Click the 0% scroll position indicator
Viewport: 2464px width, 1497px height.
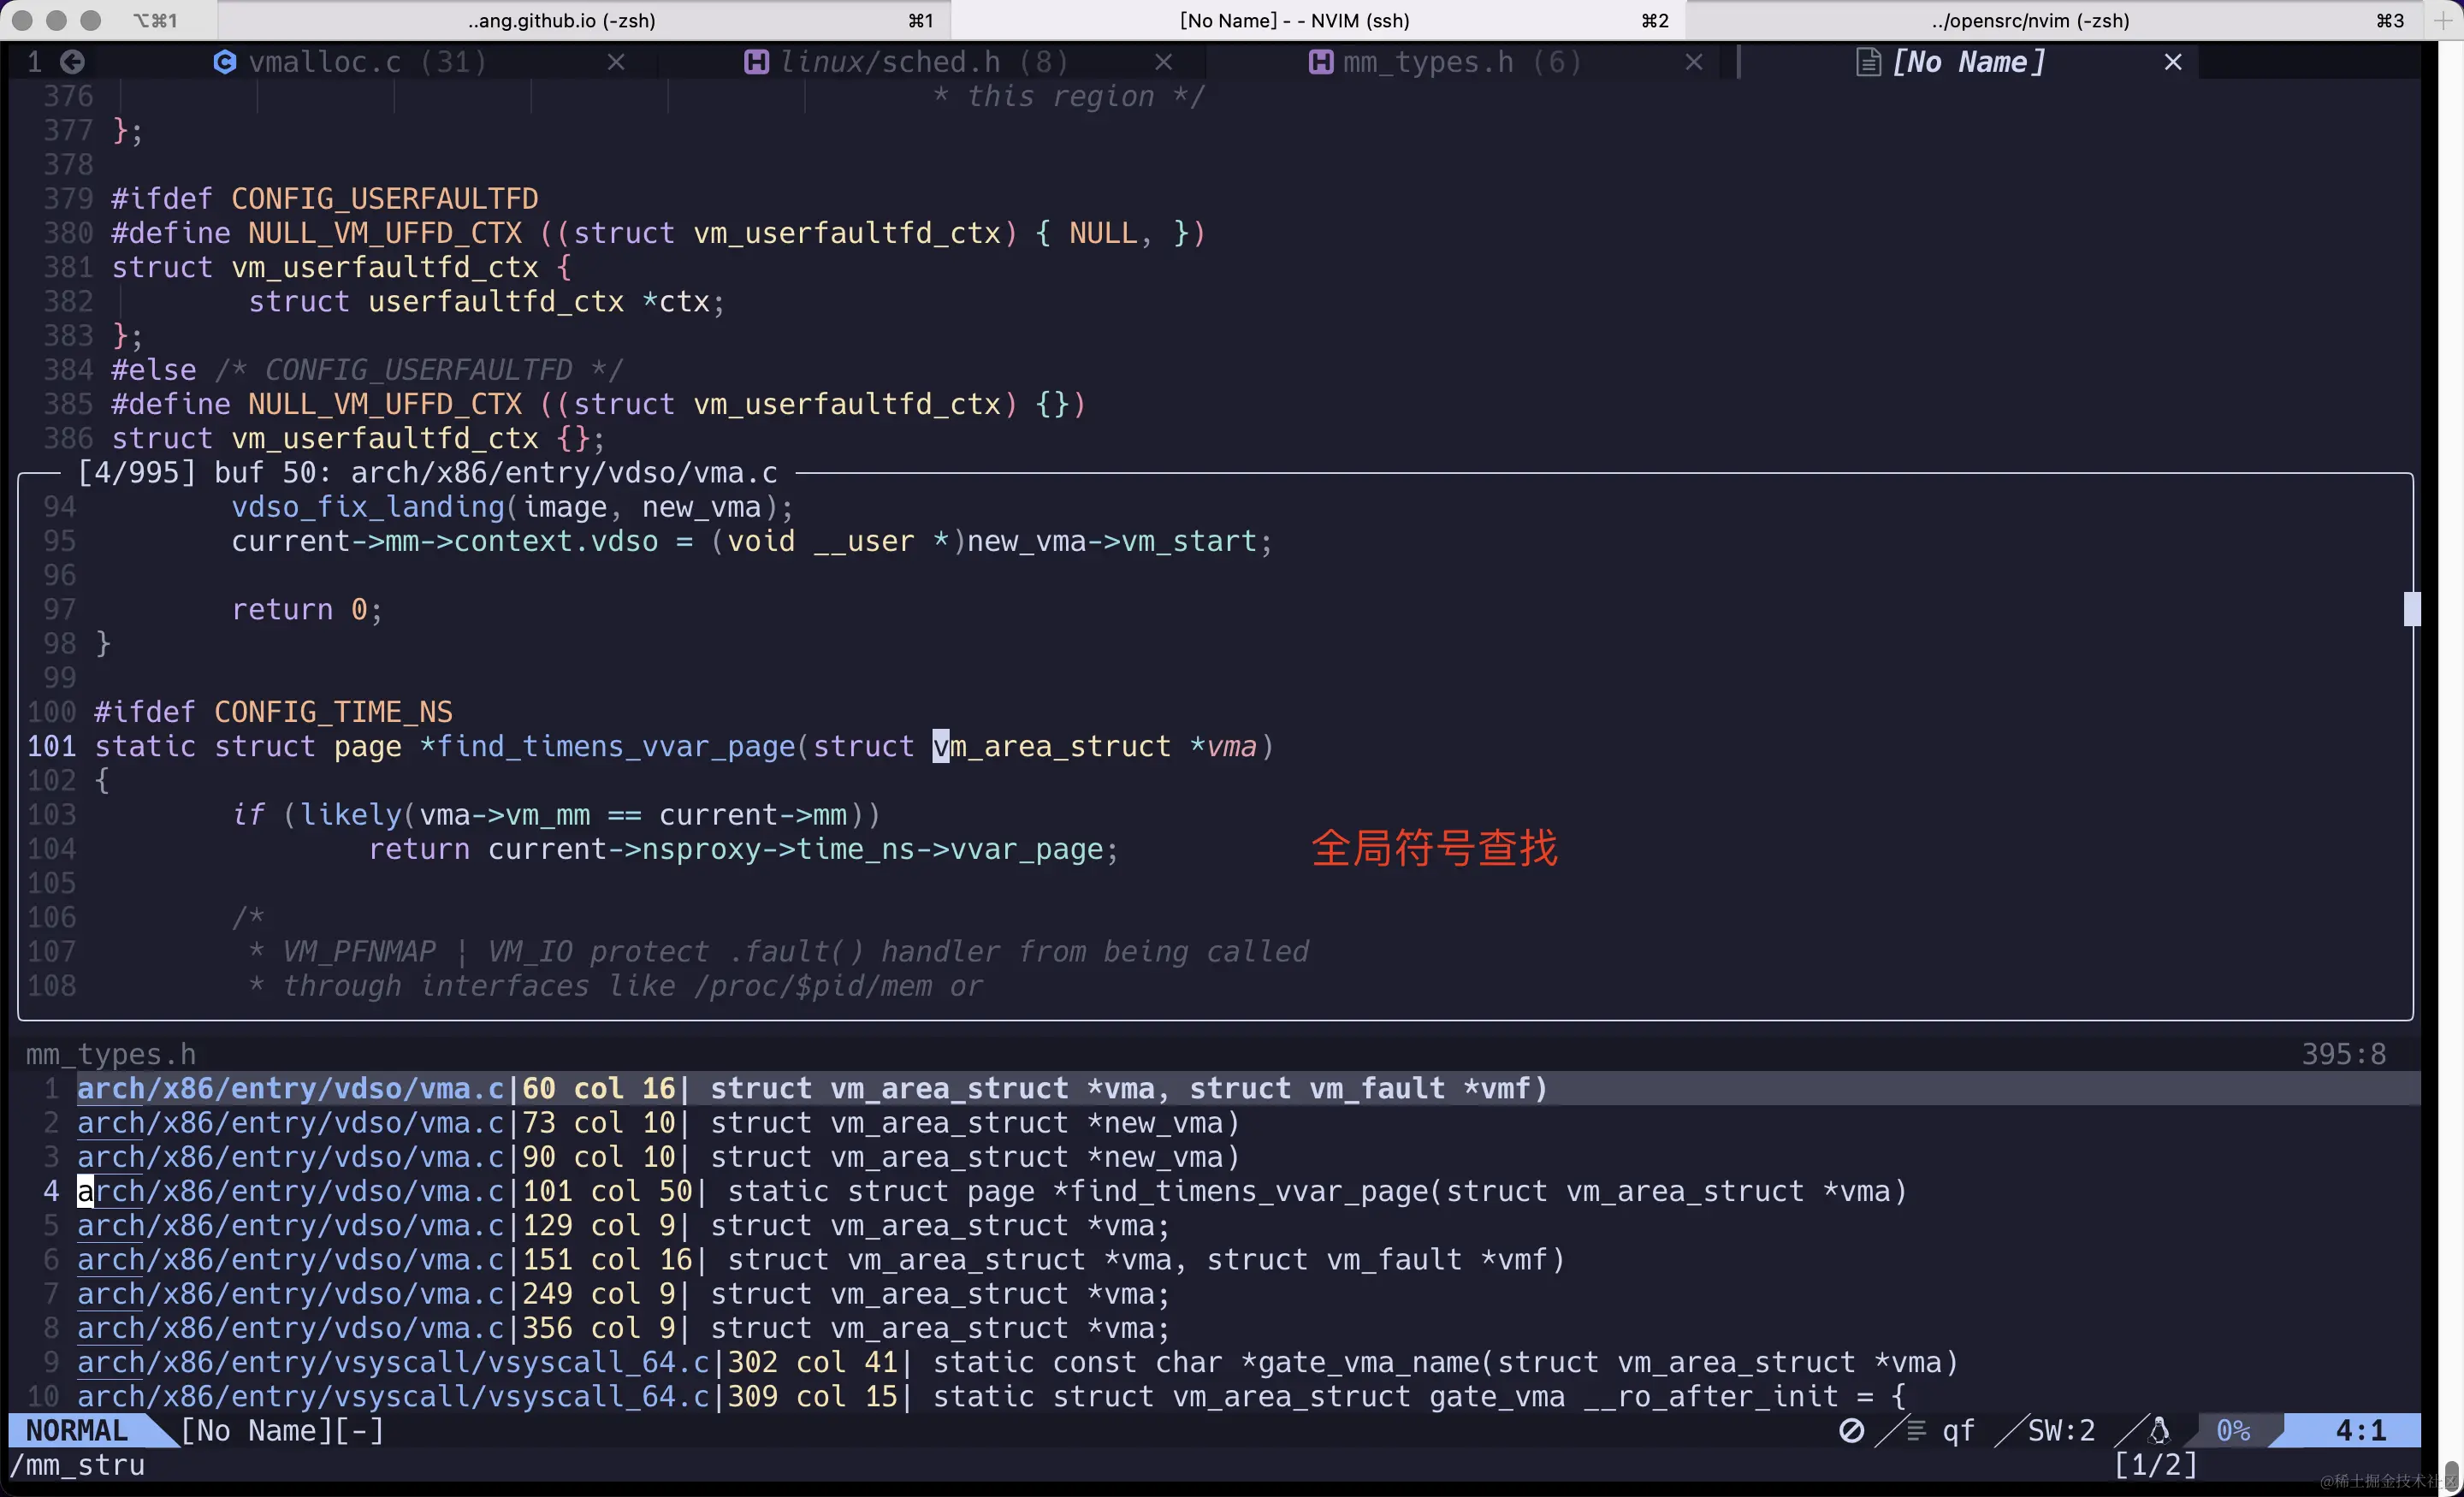click(2233, 1431)
